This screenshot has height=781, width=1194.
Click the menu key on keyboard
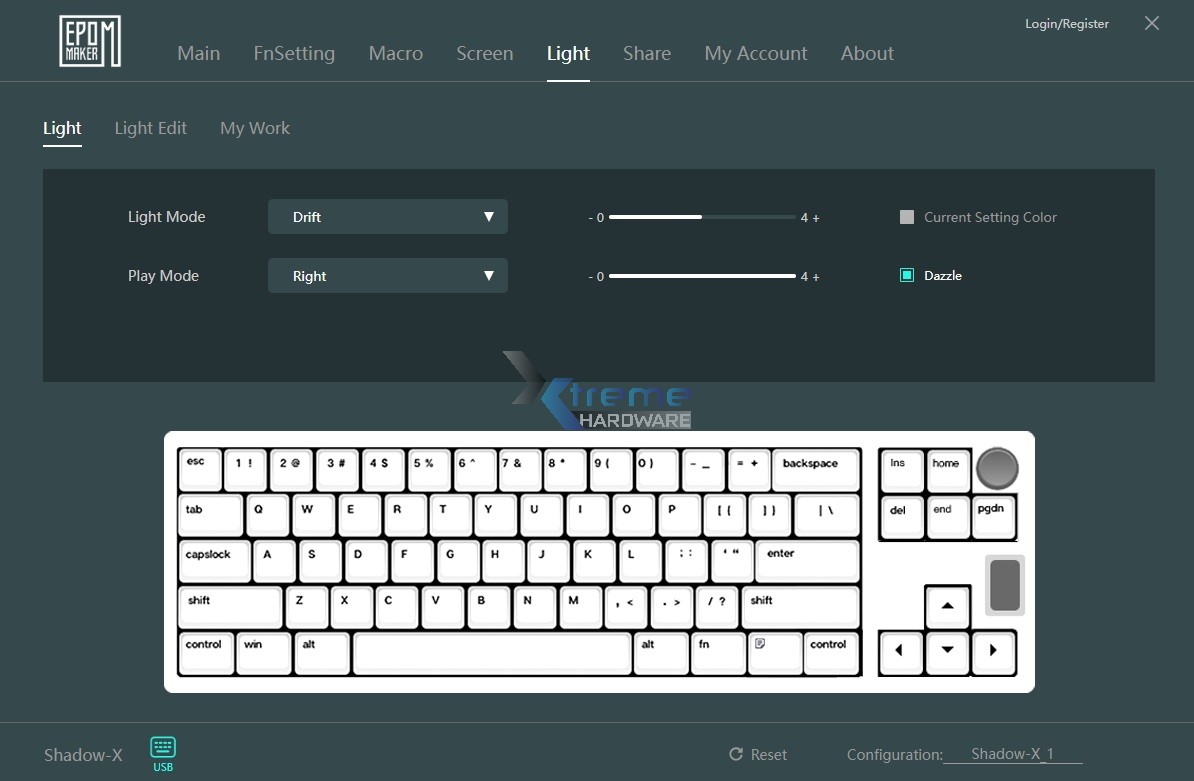point(775,651)
